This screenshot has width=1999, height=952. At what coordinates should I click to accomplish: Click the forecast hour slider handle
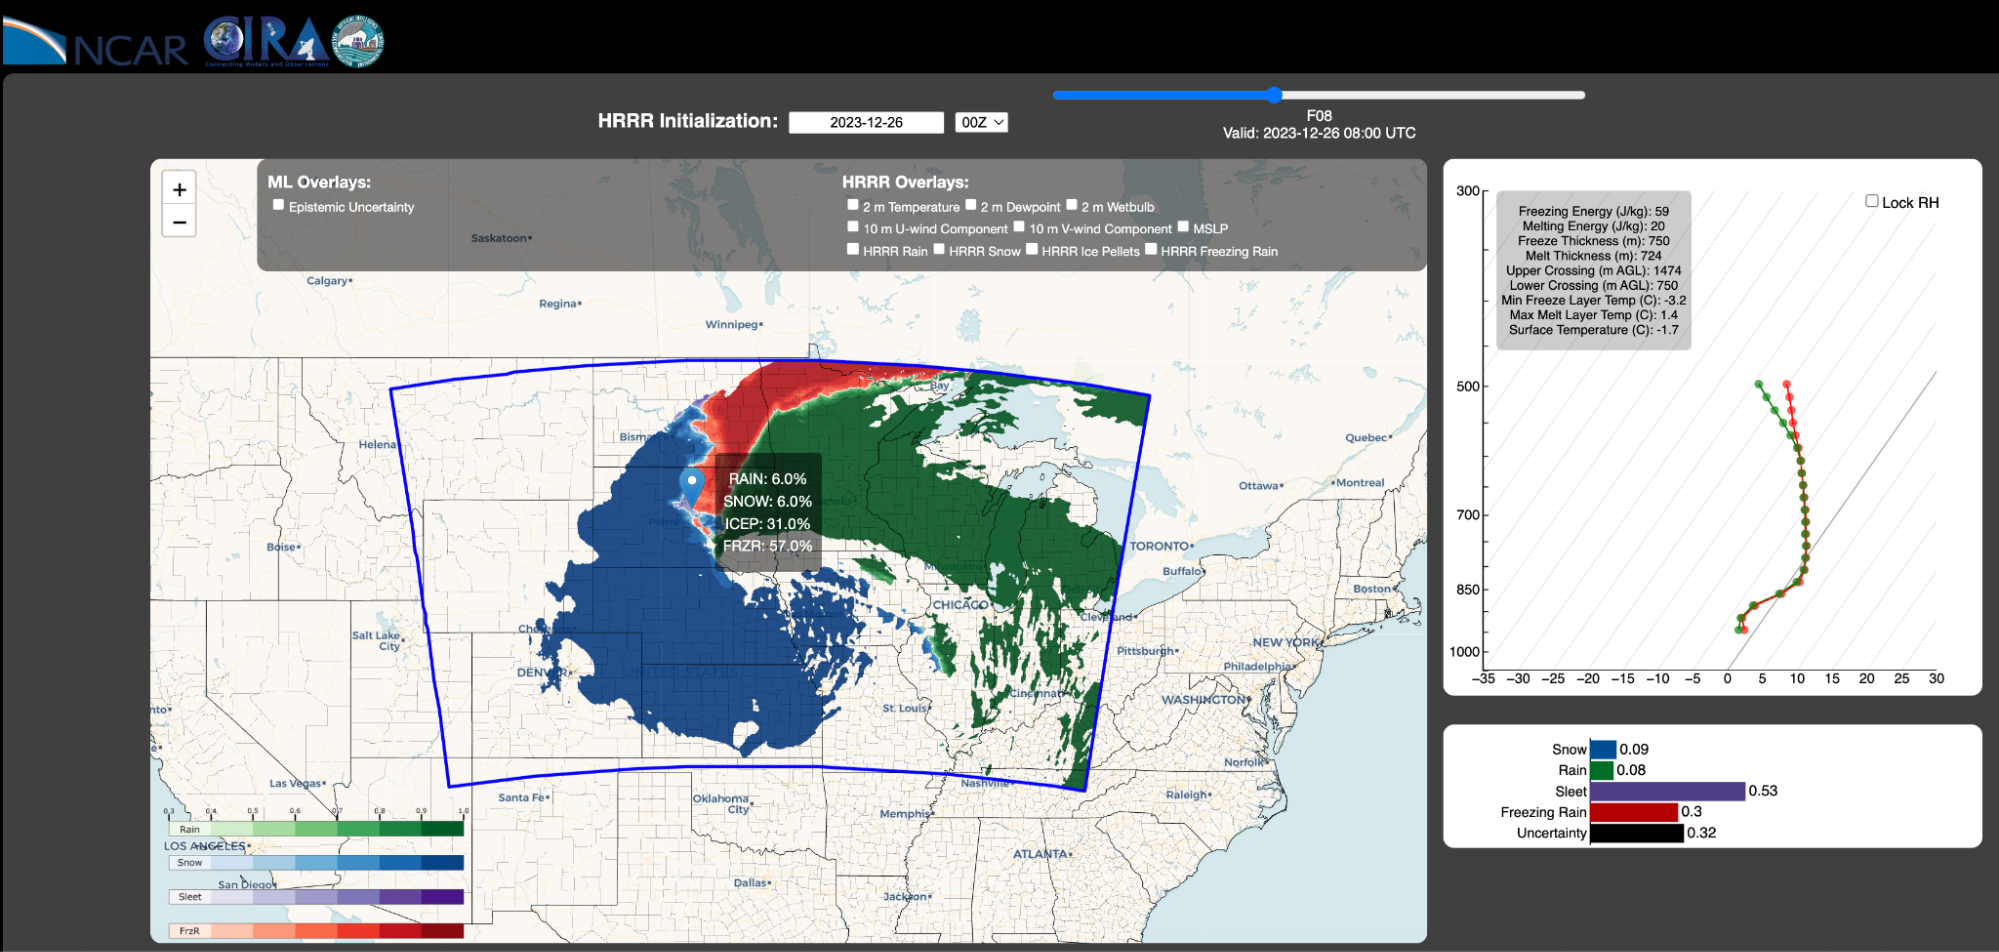pyautogui.click(x=1274, y=95)
